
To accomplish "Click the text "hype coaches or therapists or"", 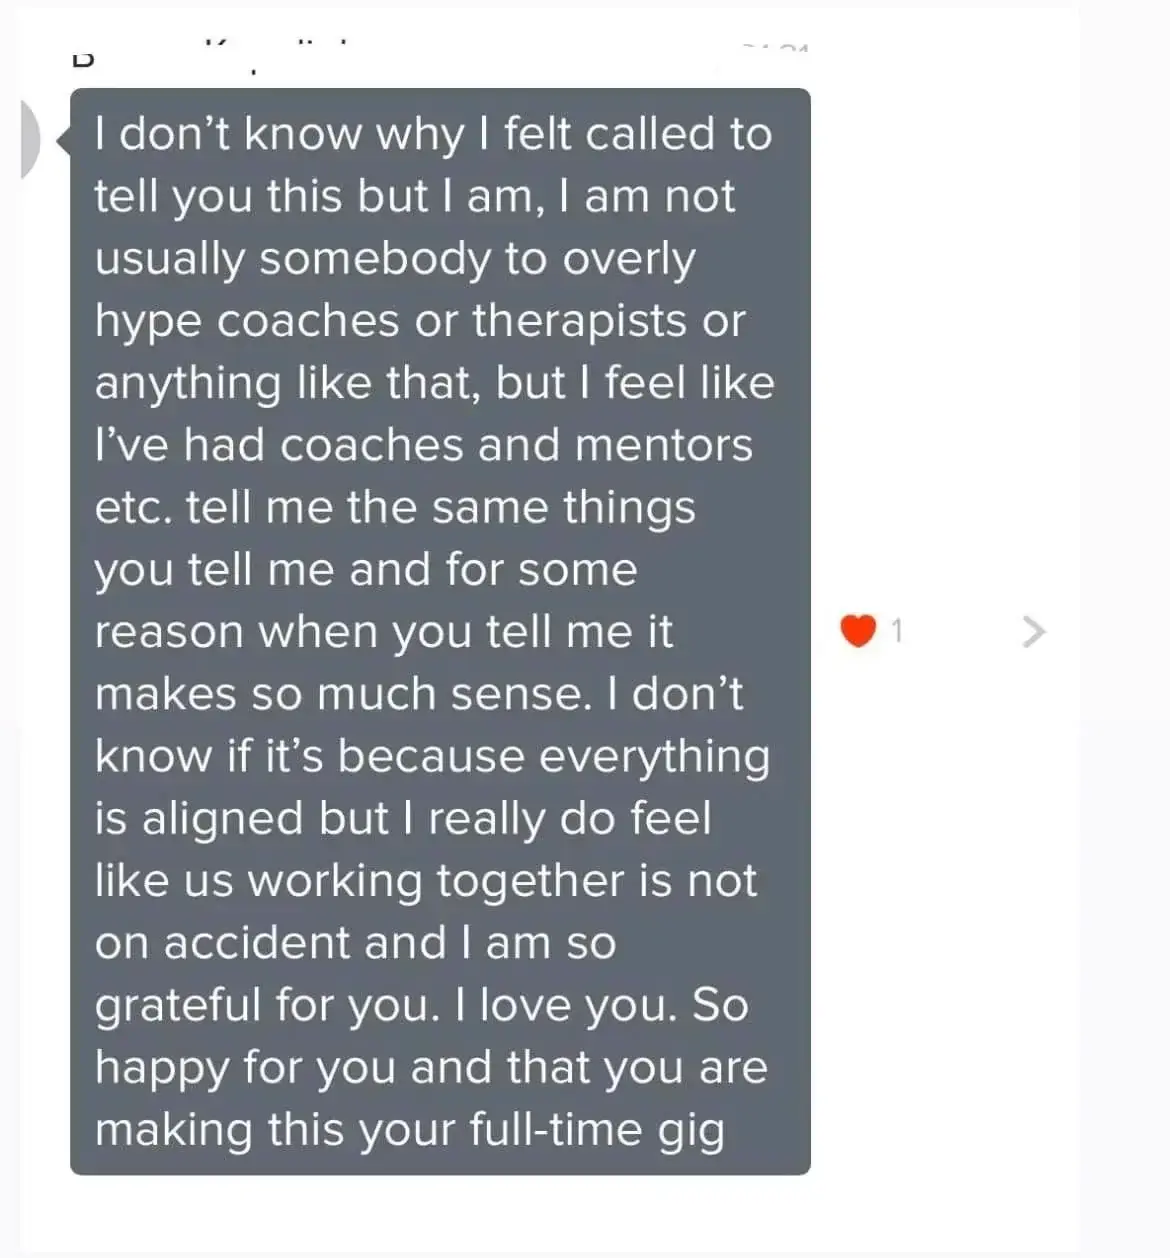I will (x=420, y=321).
